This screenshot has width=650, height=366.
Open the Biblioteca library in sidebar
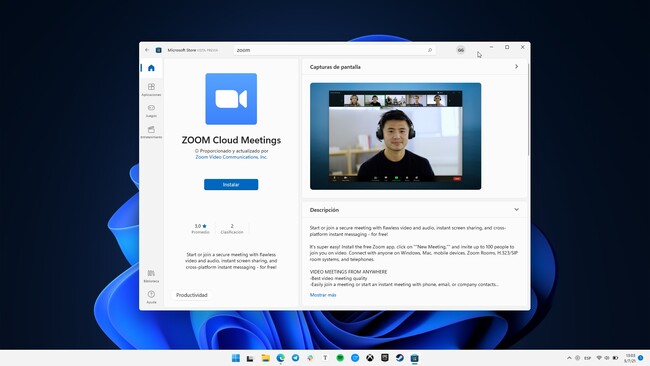tap(151, 276)
